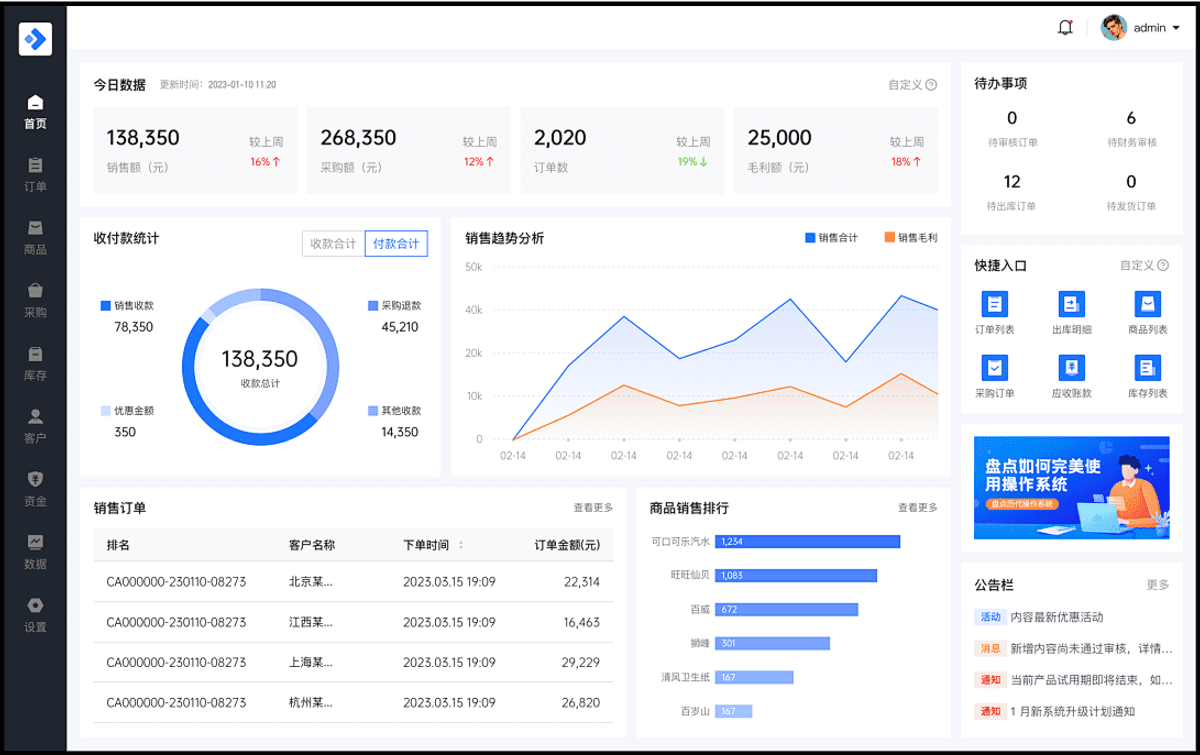
Task: Open 应收账款 via its quick entry icon
Action: (1070, 377)
